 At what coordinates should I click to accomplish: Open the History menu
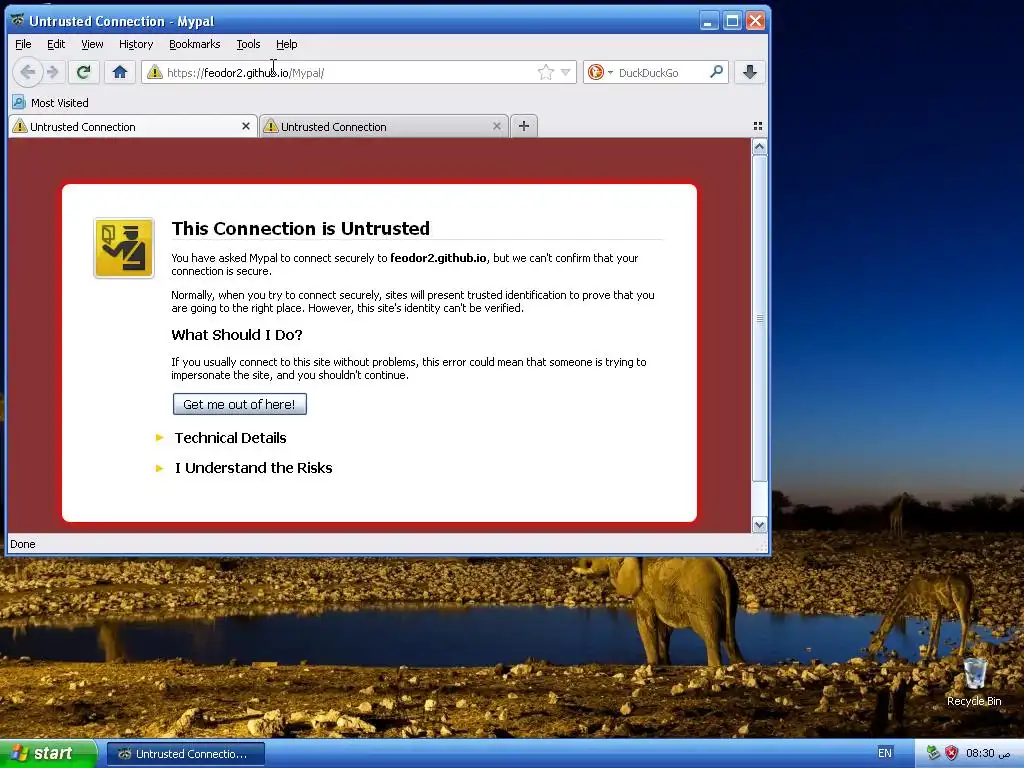[x=136, y=44]
